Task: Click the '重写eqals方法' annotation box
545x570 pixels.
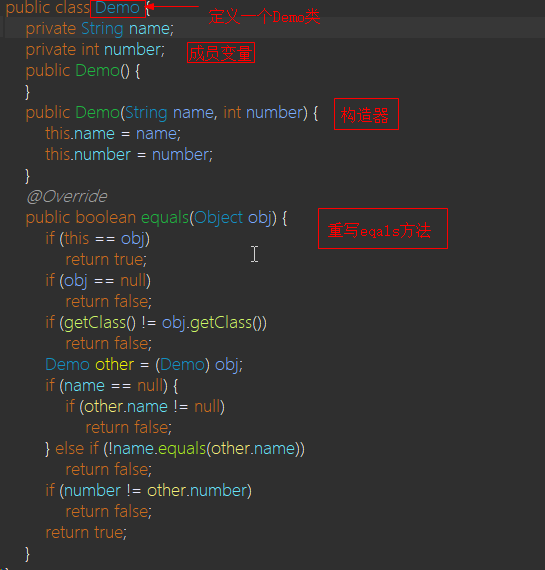Action: coord(383,229)
